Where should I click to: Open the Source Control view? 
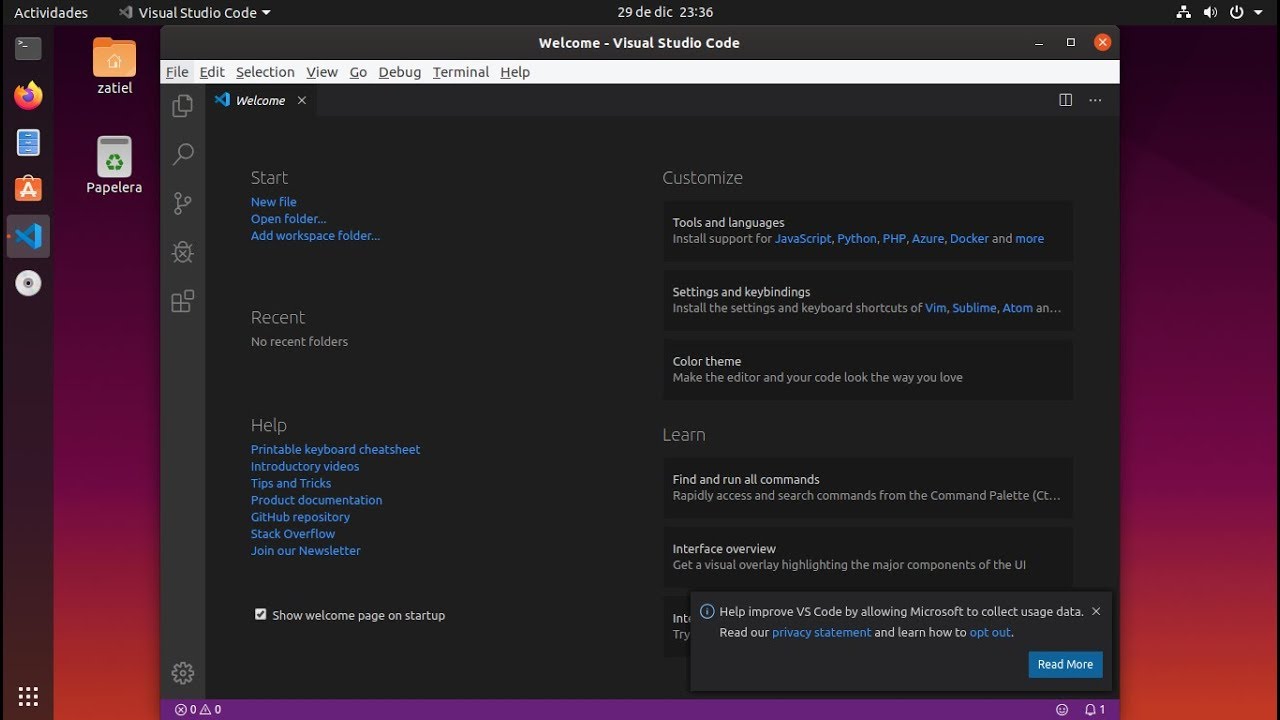tap(182, 203)
